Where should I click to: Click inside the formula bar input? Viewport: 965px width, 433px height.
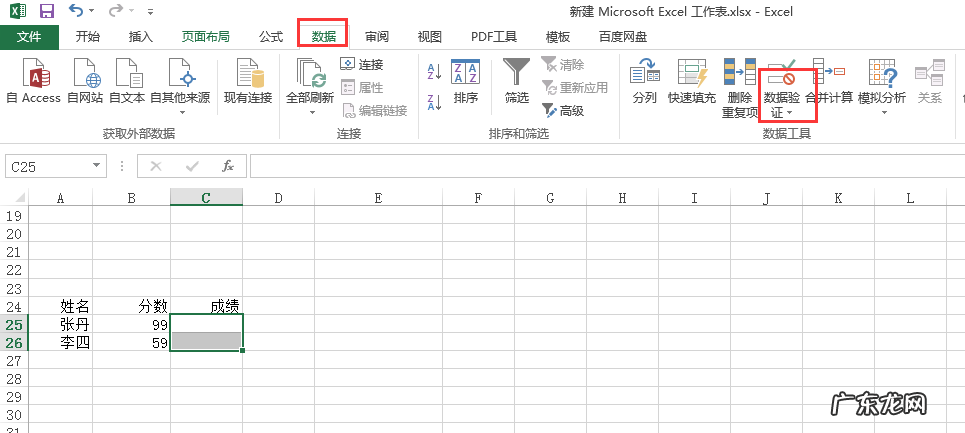pyautogui.click(x=600, y=166)
